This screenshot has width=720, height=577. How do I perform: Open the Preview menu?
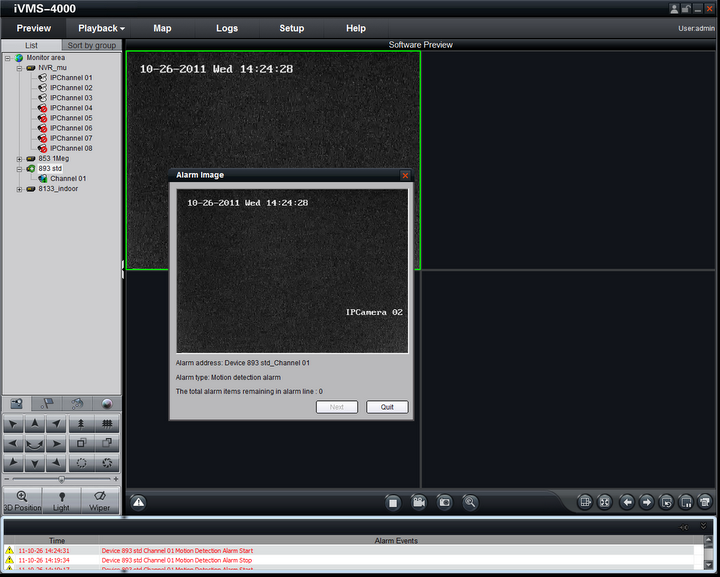pyautogui.click(x=34, y=28)
